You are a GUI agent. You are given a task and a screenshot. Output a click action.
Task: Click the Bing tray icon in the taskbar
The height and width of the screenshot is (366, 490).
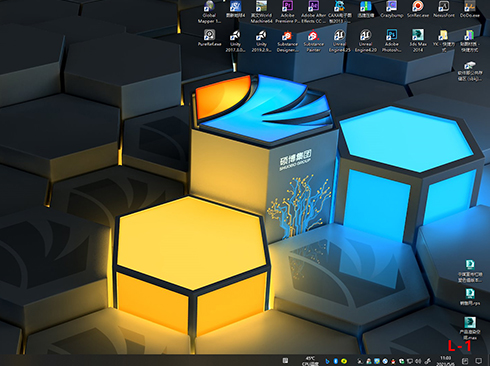point(327,361)
